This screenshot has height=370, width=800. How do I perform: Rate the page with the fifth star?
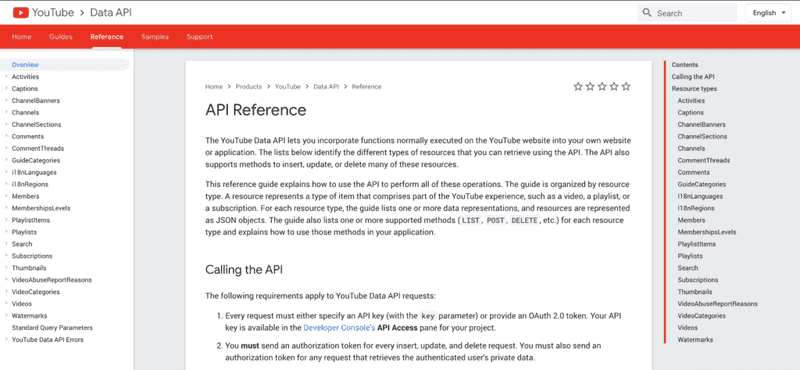click(x=626, y=87)
